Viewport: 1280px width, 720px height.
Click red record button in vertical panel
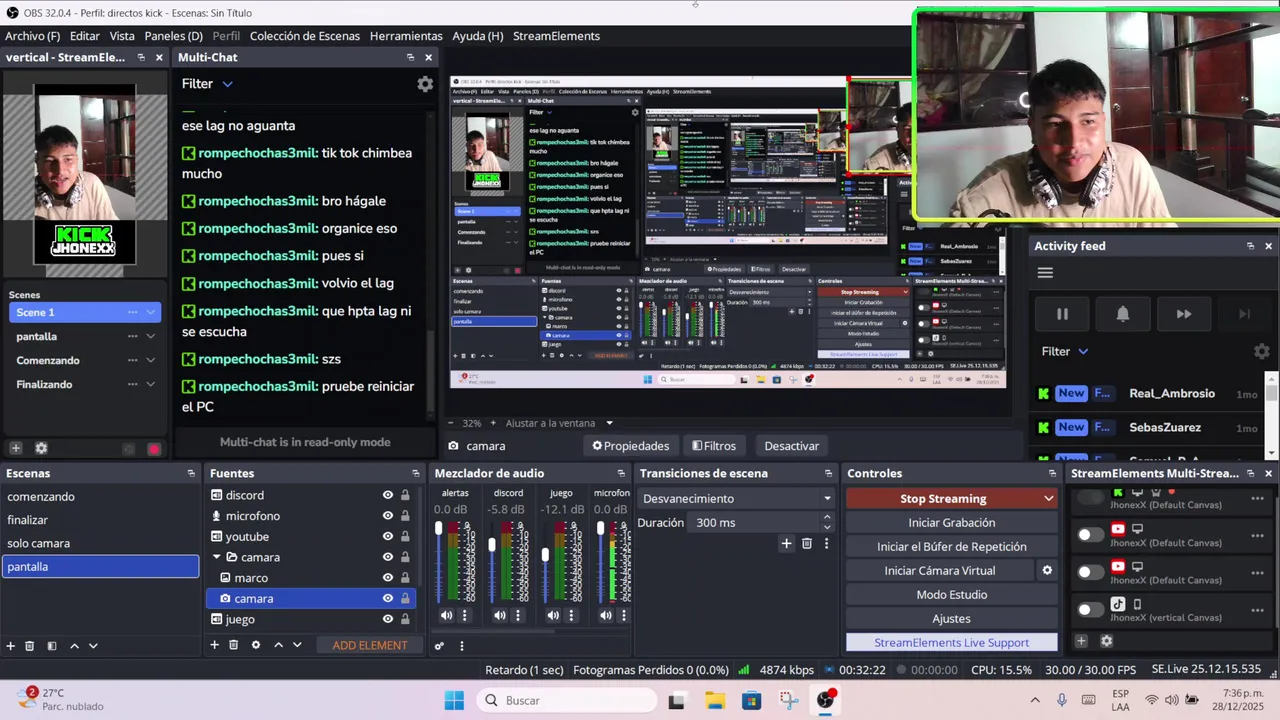pyautogui.click(x=154, y=449)
